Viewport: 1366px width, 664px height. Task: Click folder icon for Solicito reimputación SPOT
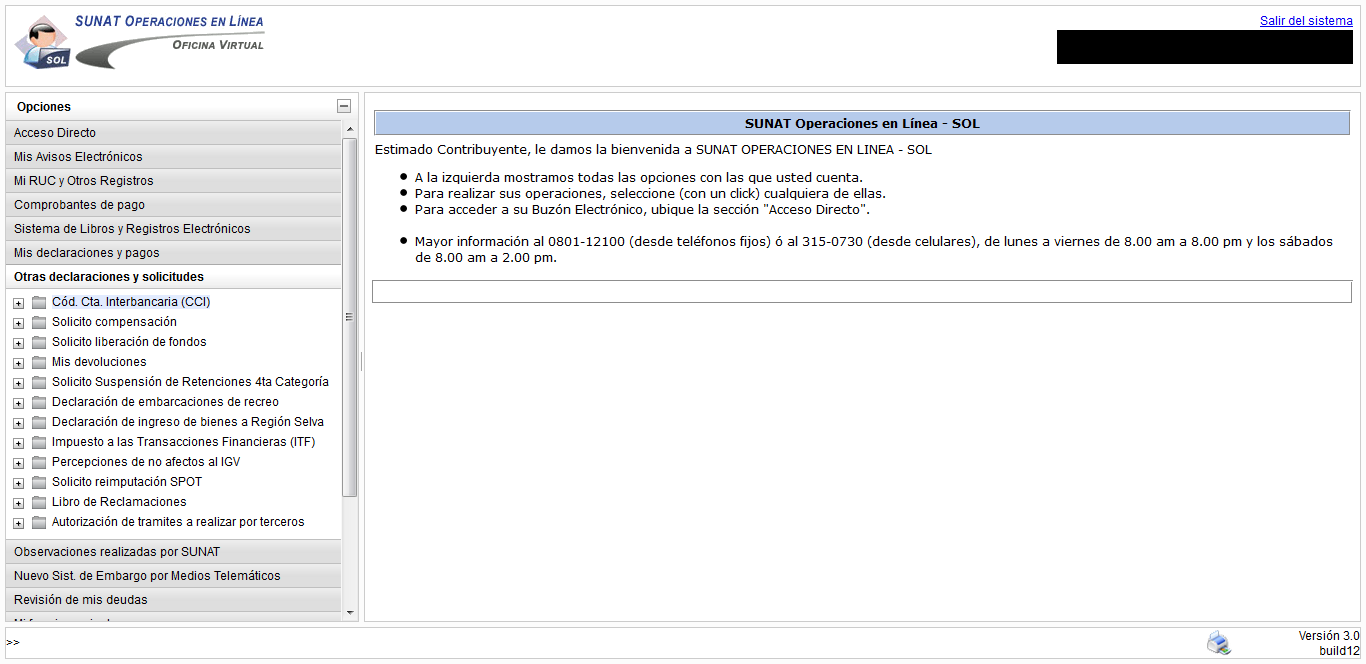click(39, 482)
